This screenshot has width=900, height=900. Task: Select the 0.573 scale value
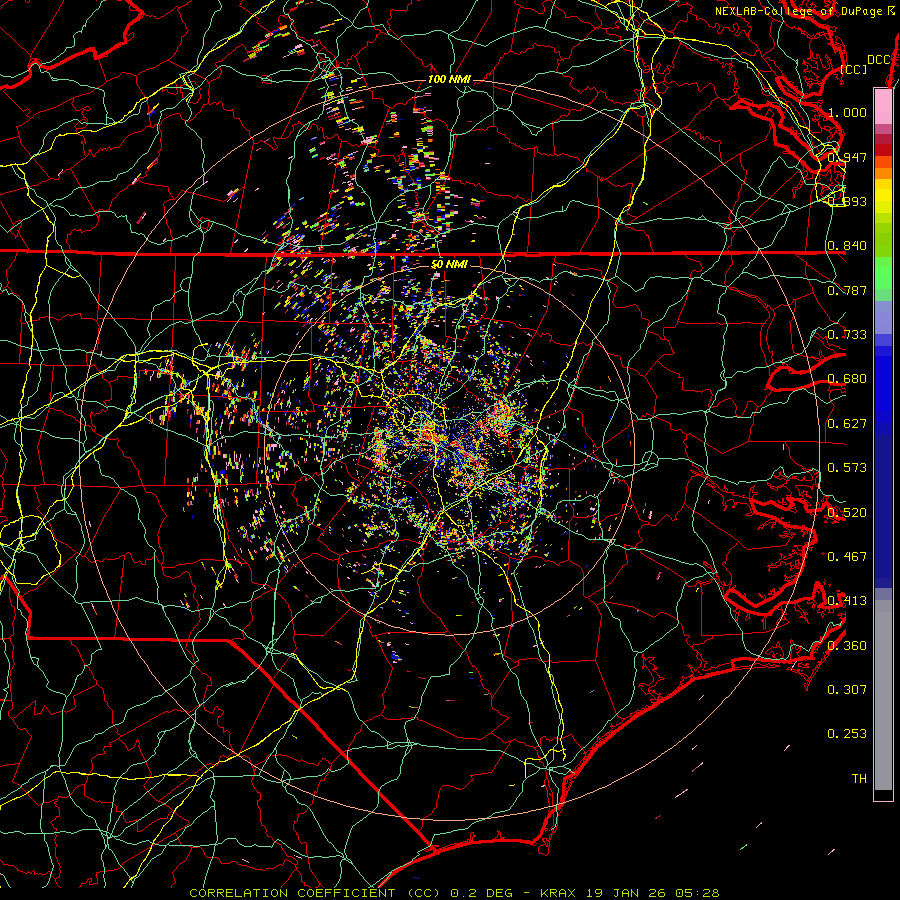pyautogui.click(x=847, y=468)
